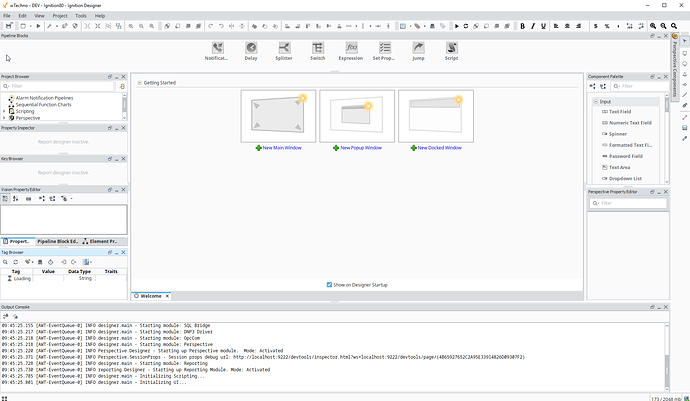Select Numeric Text Field component

click(627, 123)
